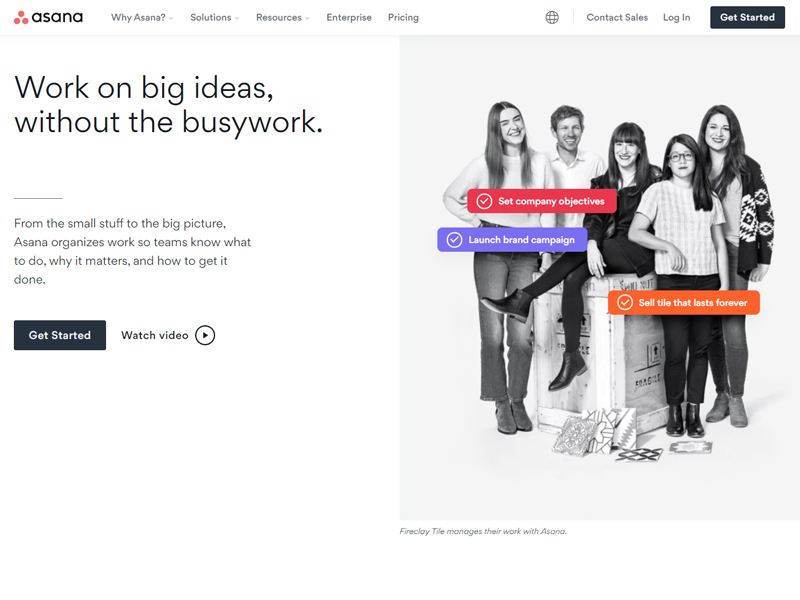The width and height of the screenshot is (800, 600).
Task: Expand the Why Asana? menu
Action: tap(142, 17)
